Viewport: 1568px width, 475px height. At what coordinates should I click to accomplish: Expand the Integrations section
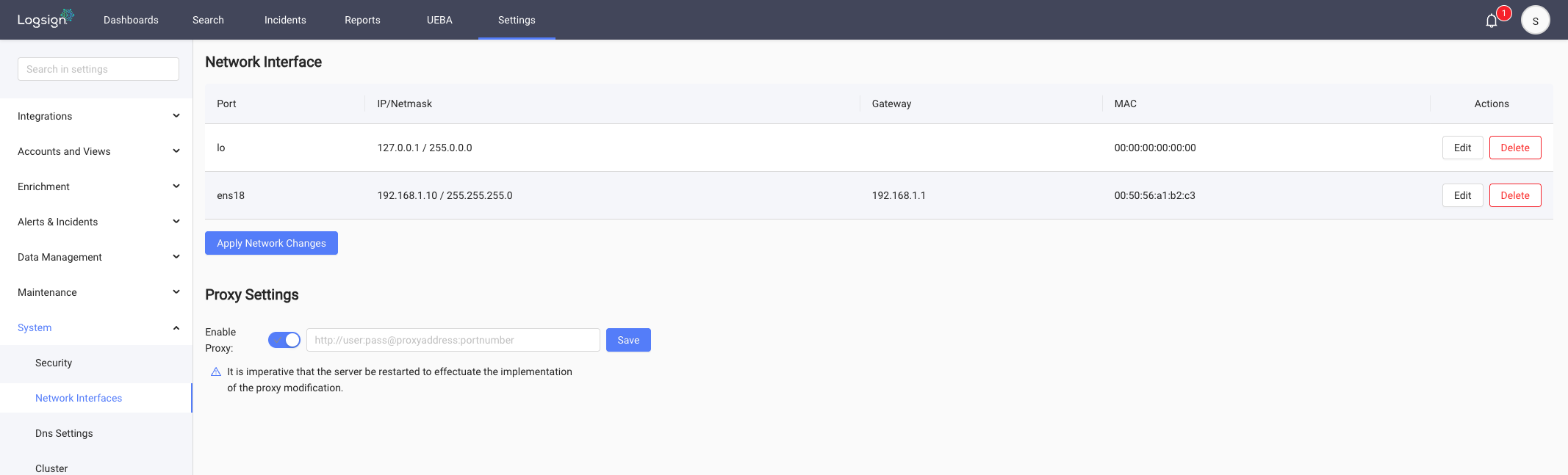(96, 116)
